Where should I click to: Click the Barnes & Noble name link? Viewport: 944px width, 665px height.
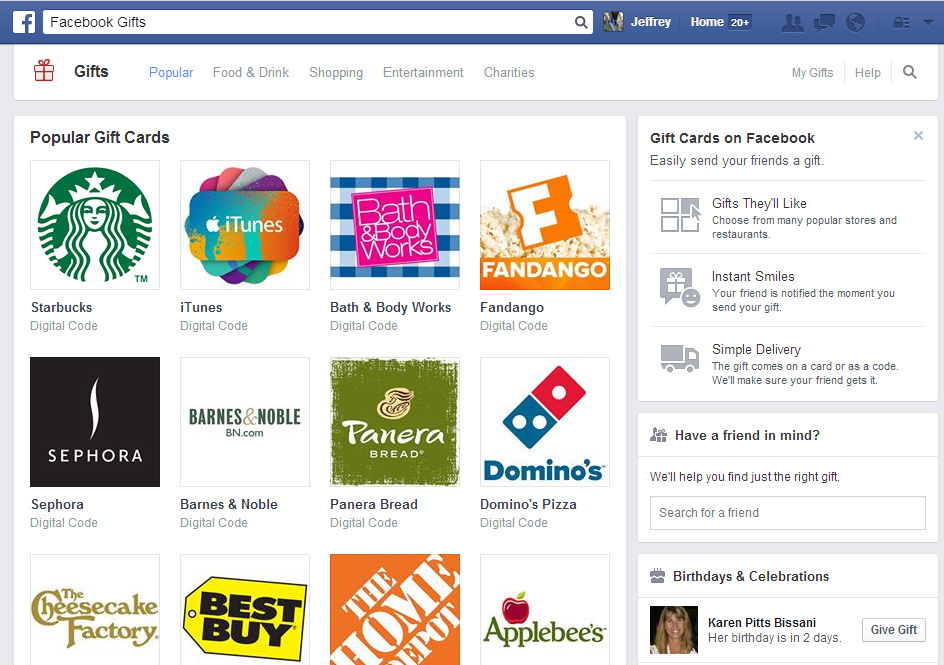point(229,504)
